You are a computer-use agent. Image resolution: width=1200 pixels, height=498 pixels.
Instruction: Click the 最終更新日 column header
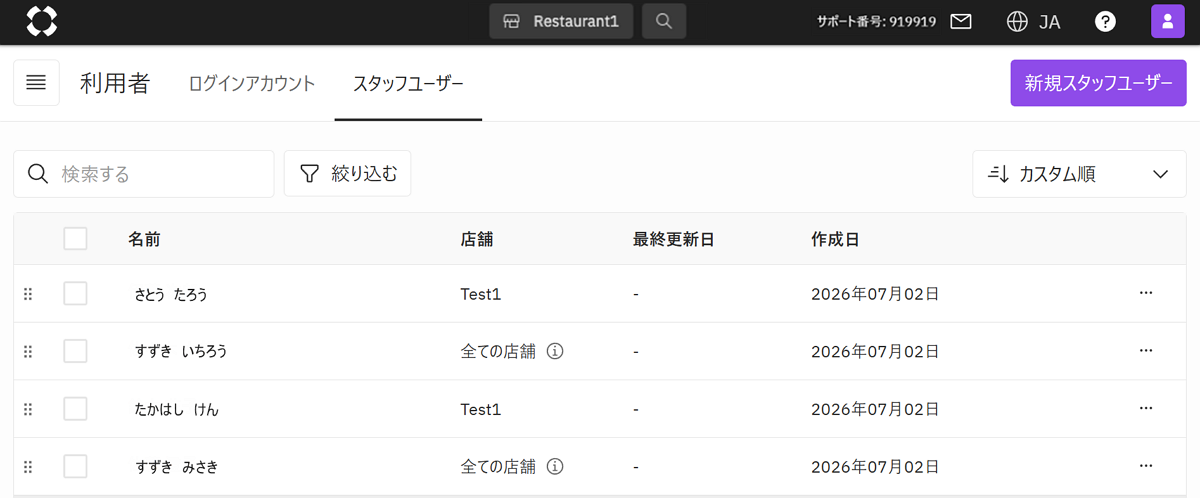click(673, 239)
